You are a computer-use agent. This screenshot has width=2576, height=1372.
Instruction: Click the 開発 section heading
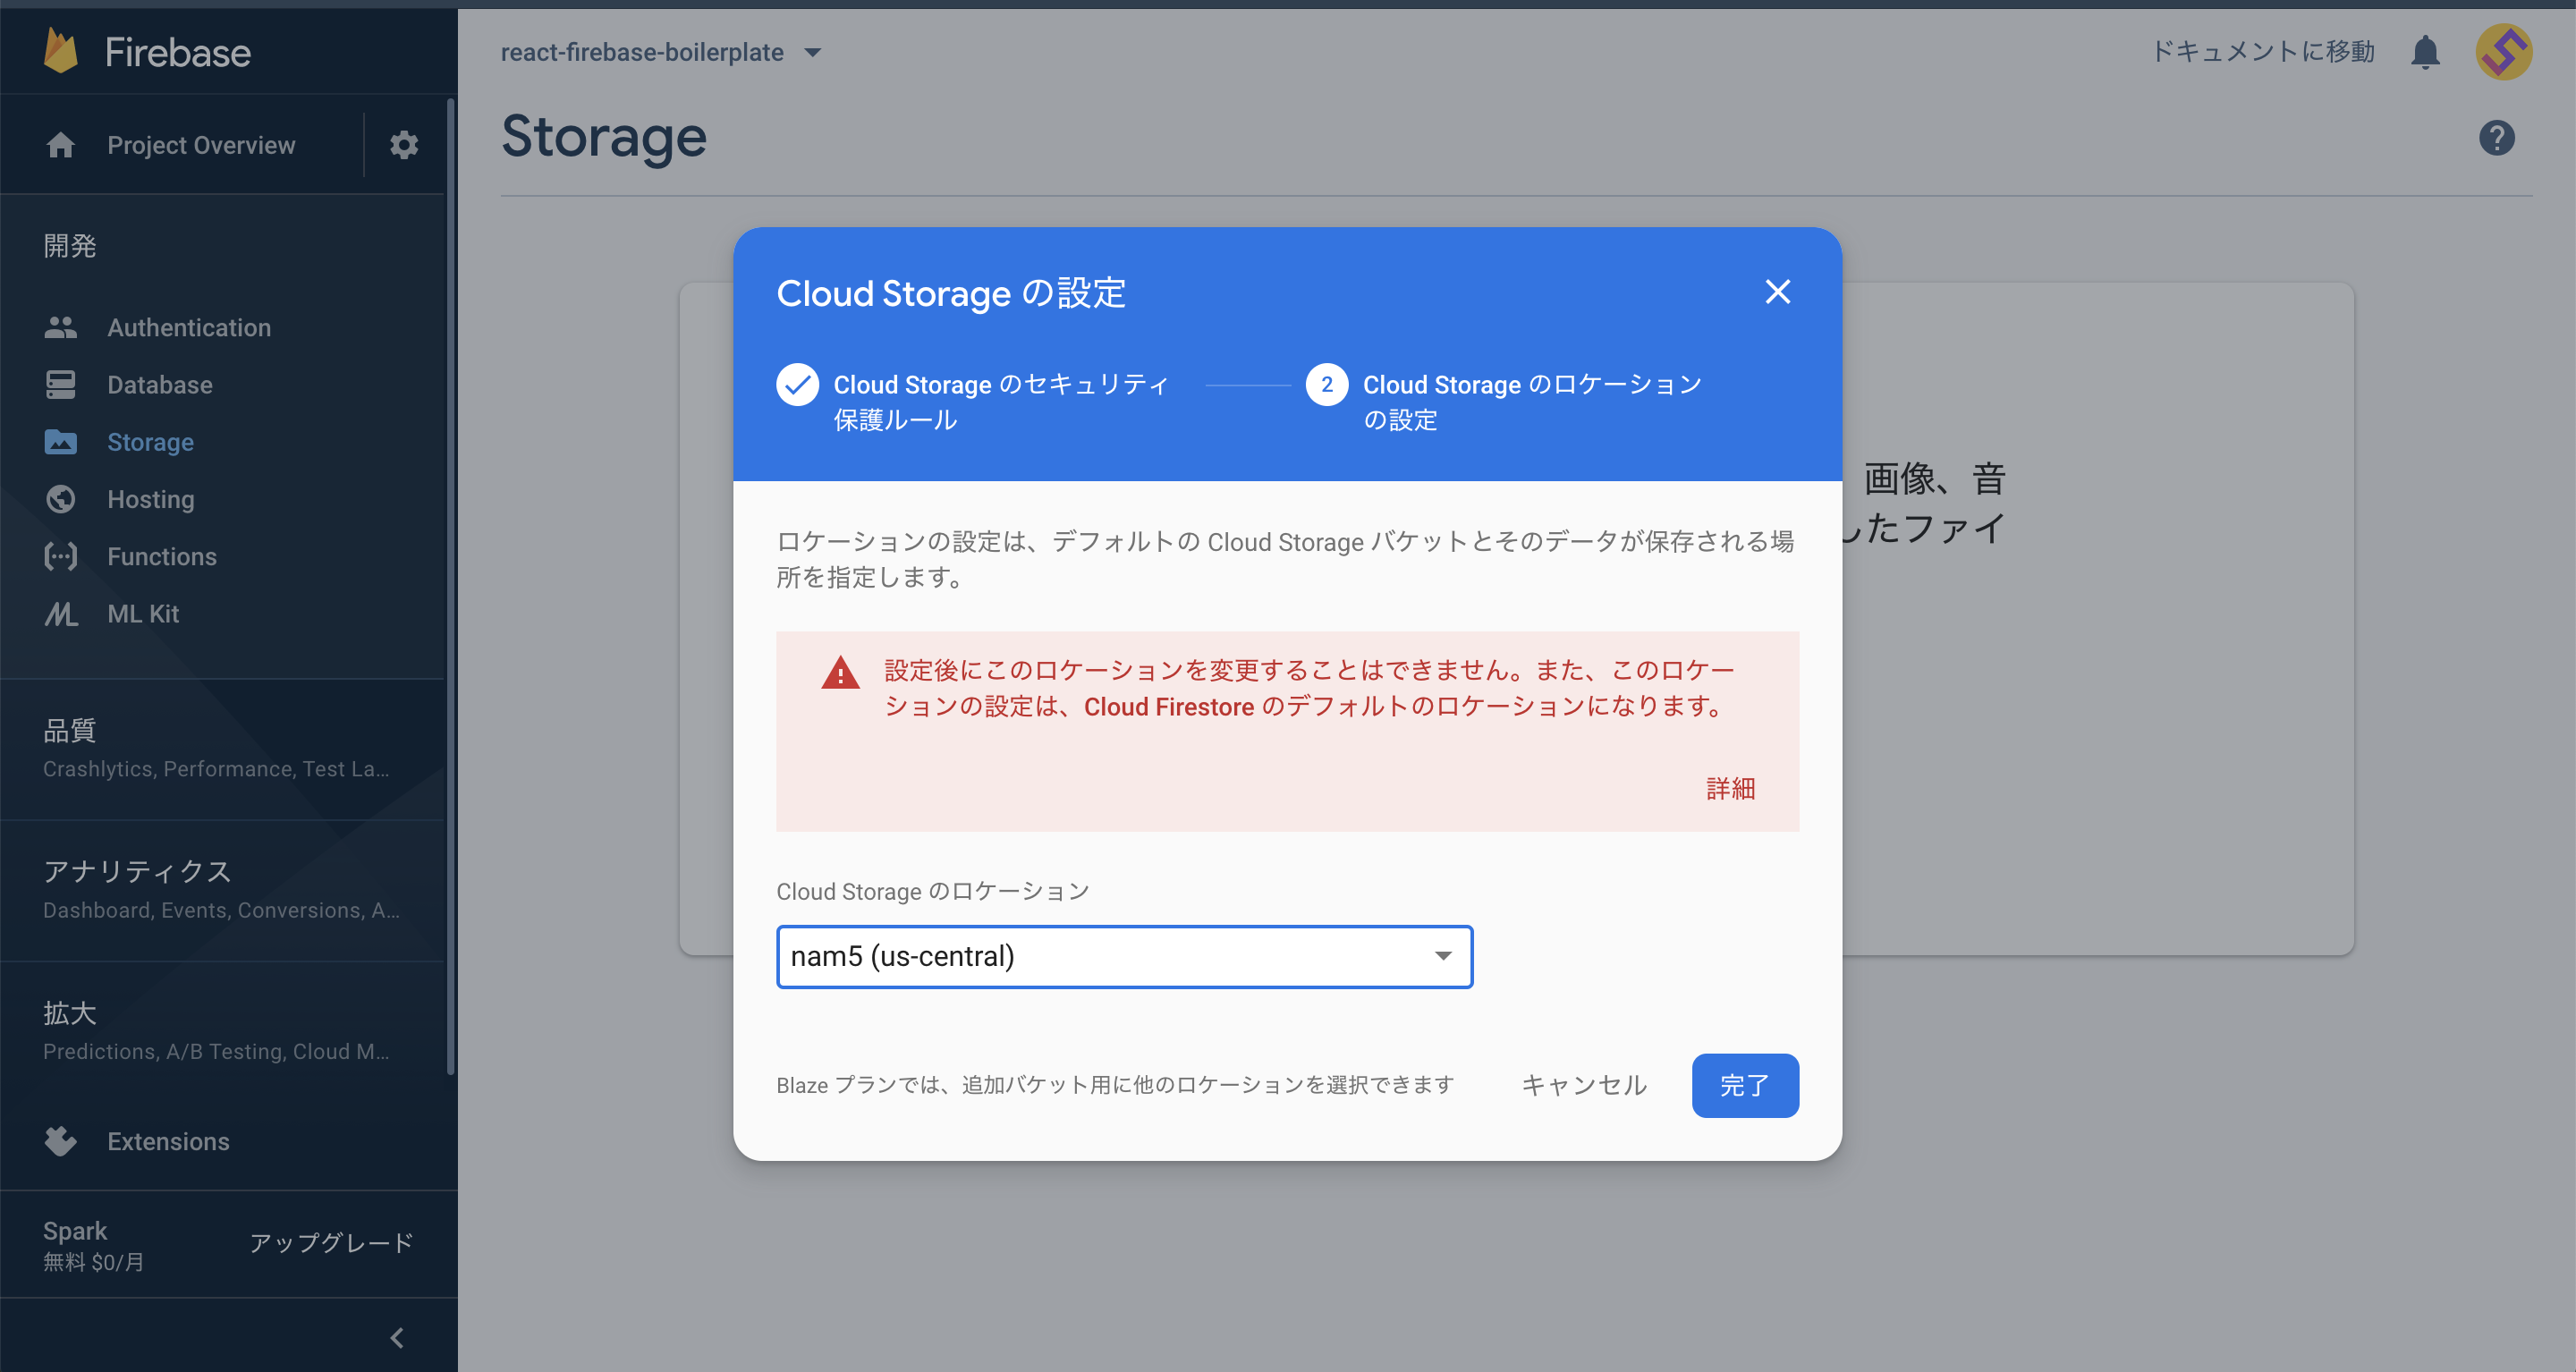(69, 245)
